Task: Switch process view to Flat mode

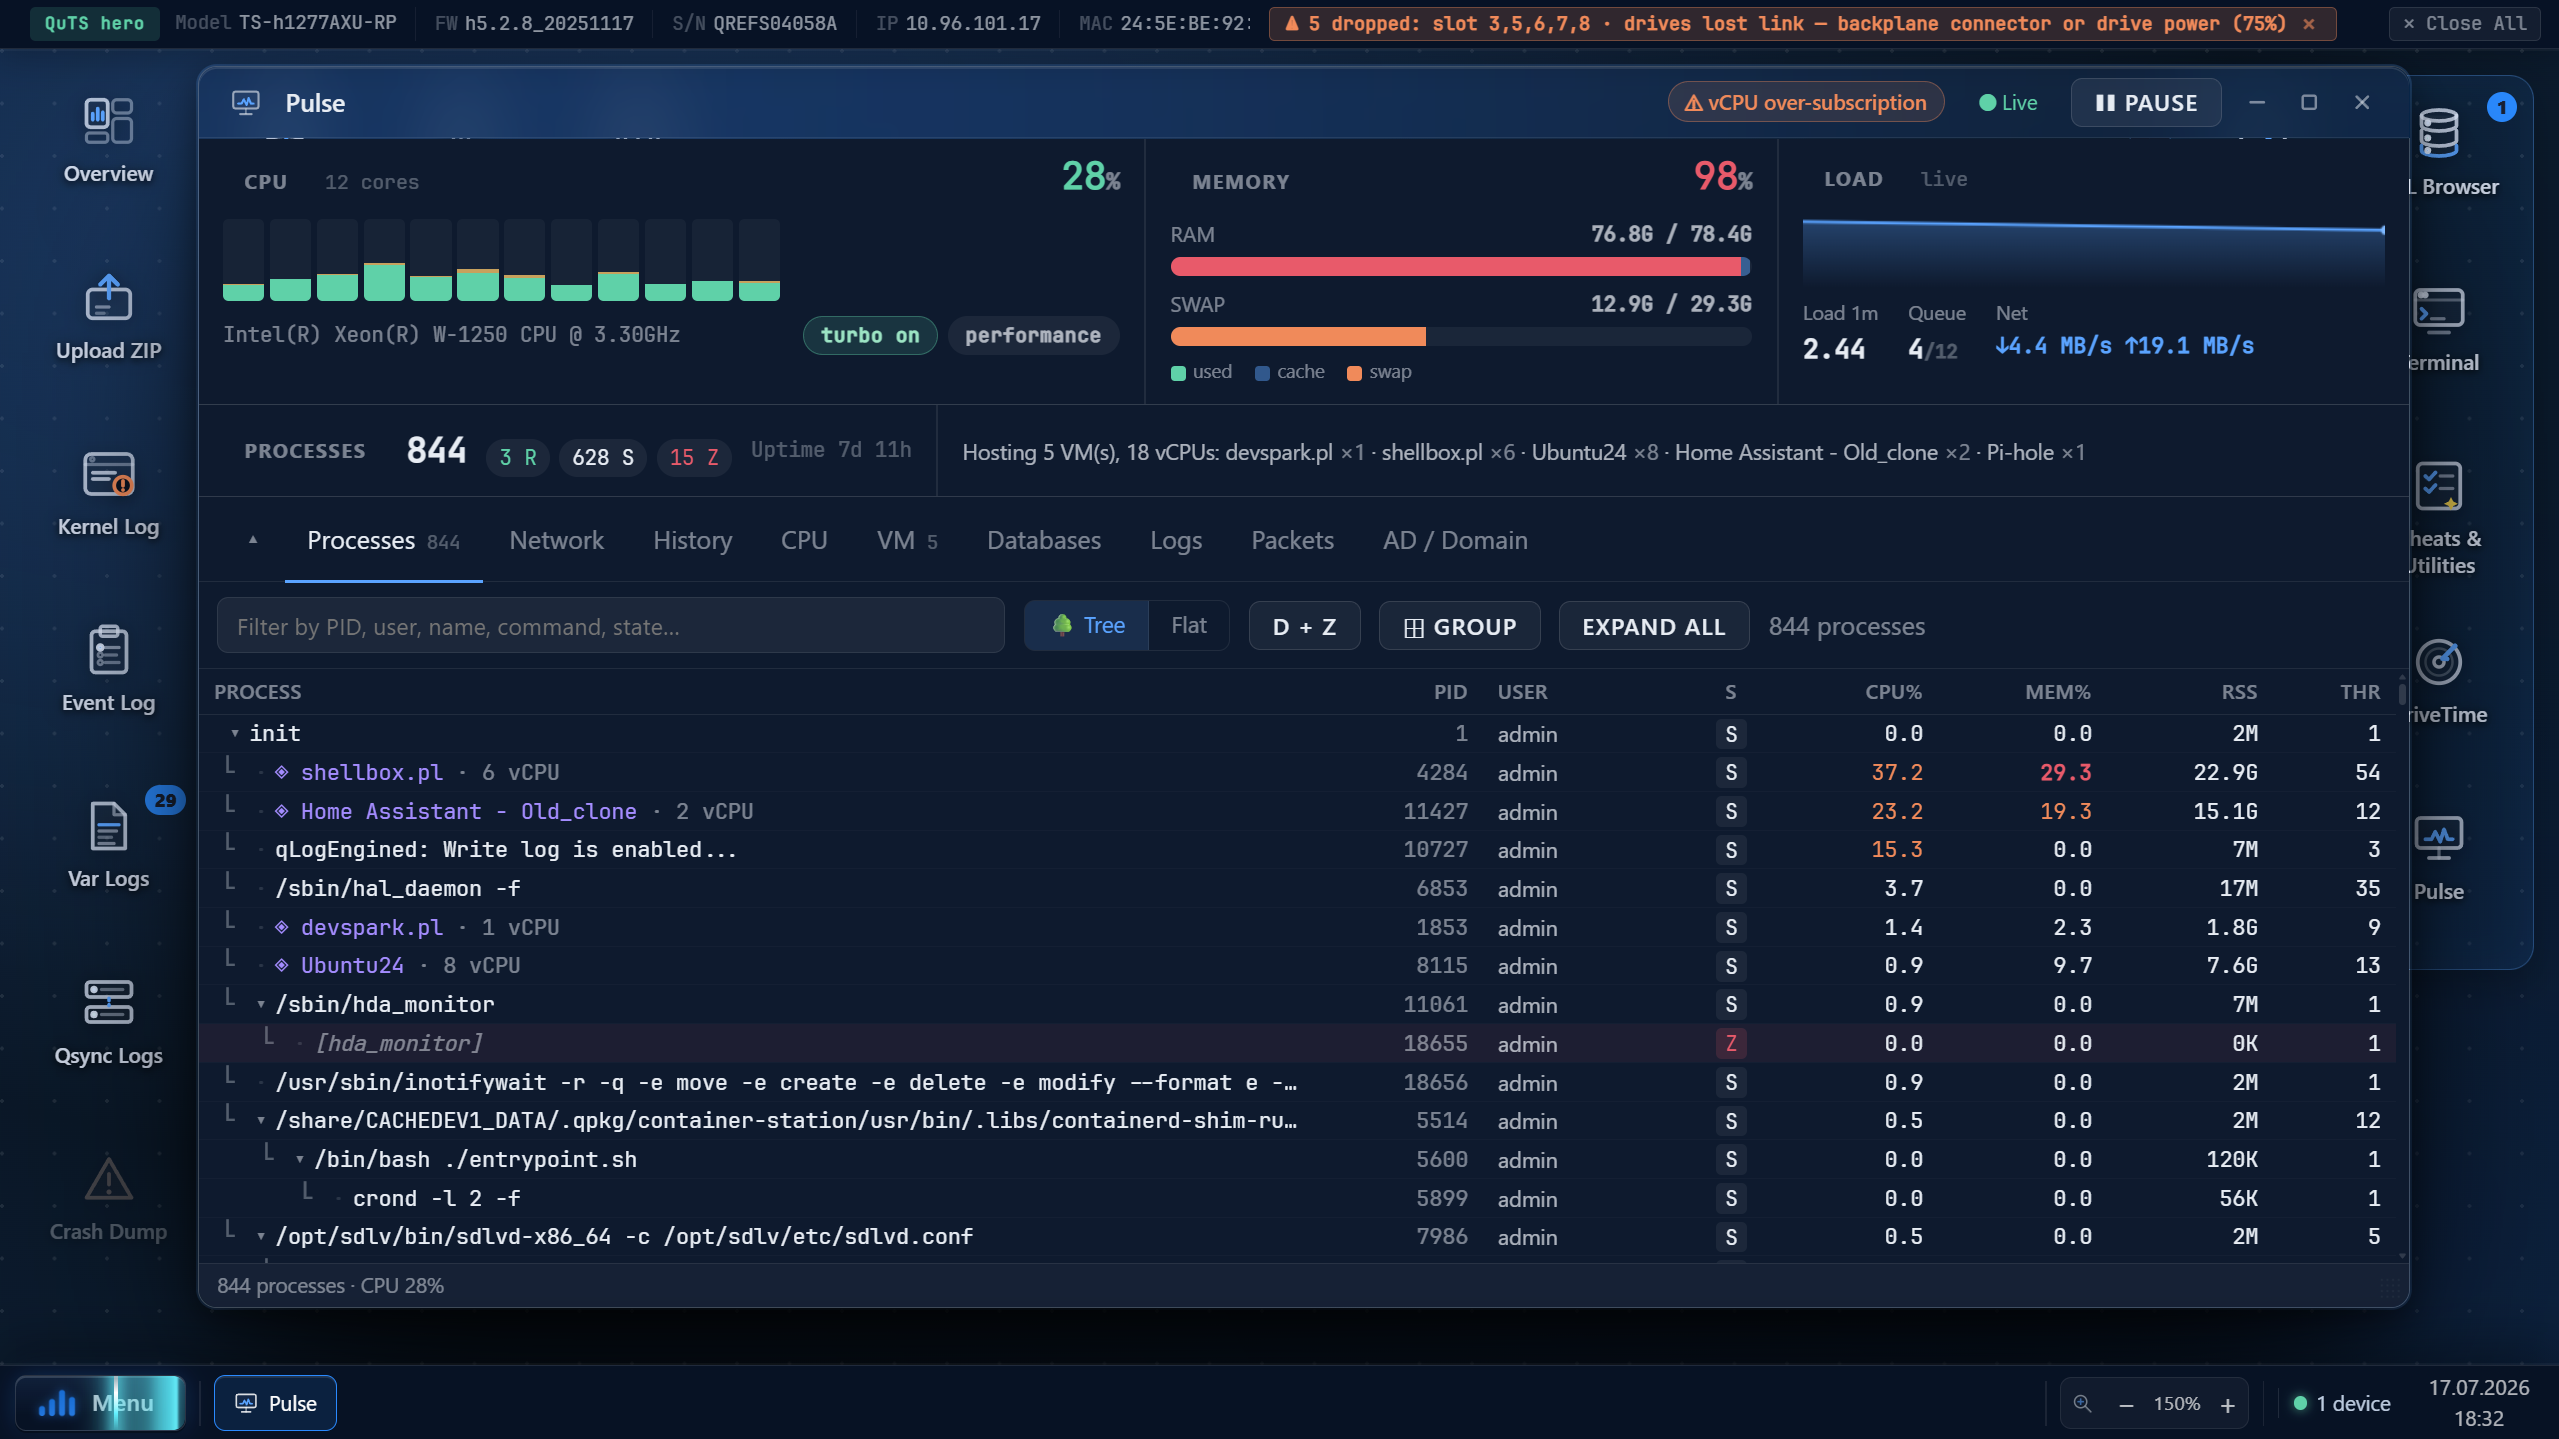Action: click(x=1189, y=626)
